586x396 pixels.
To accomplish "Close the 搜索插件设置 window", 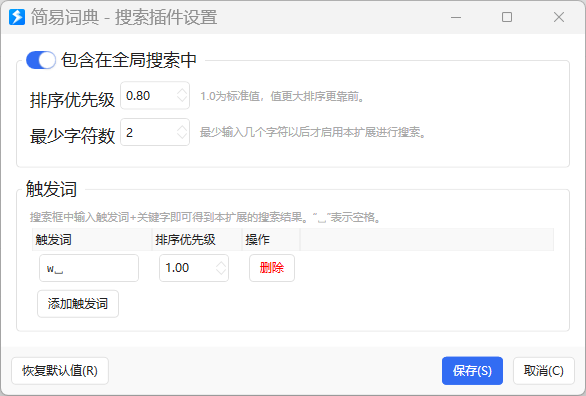I will click(x=559, y=17).
